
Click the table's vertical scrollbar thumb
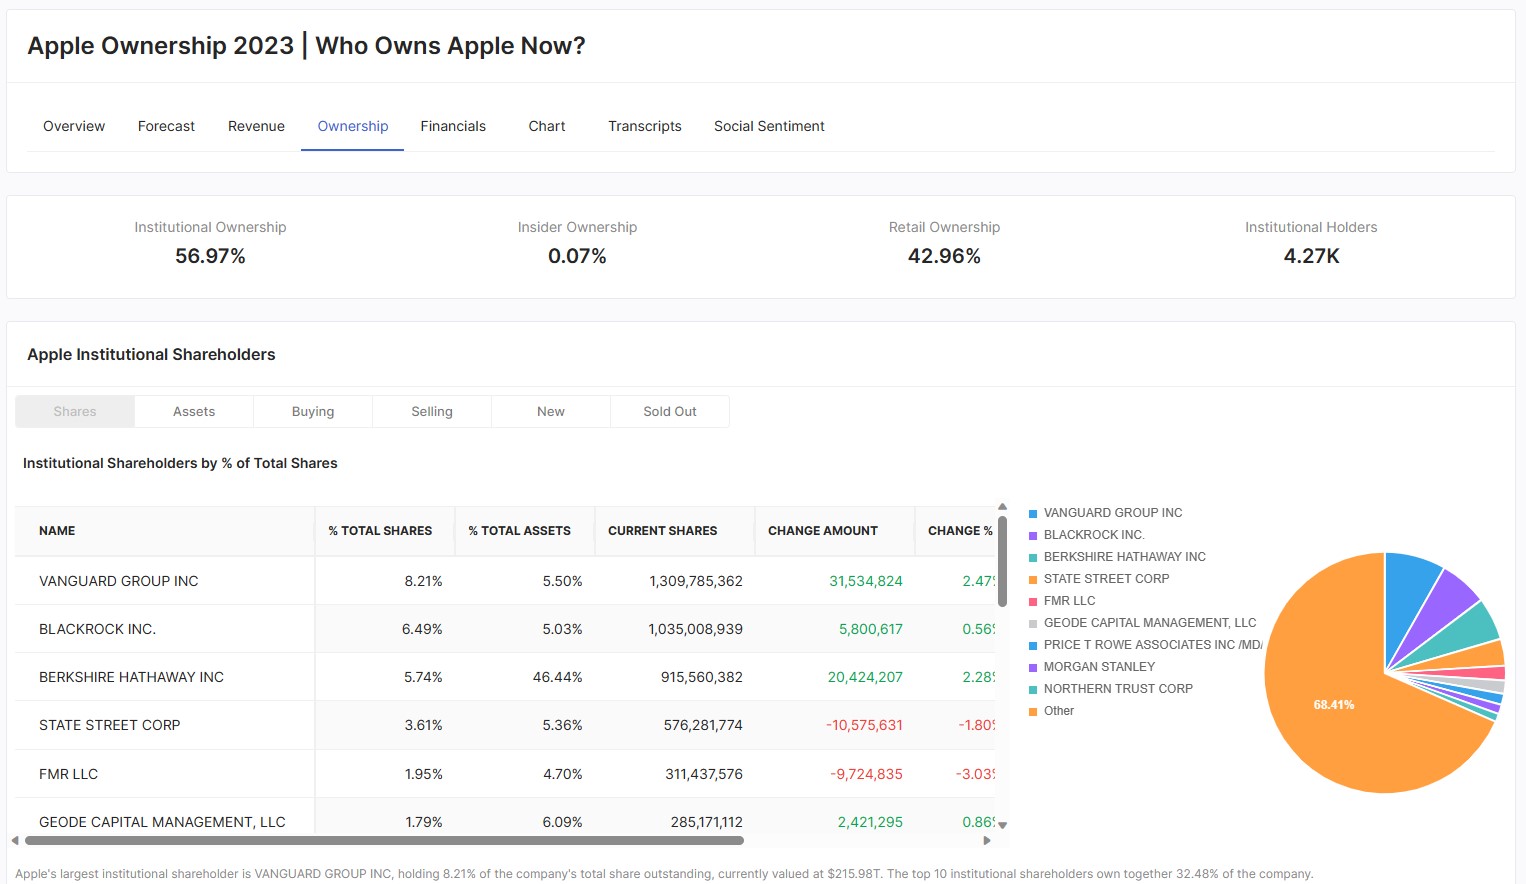point(1002,561)
